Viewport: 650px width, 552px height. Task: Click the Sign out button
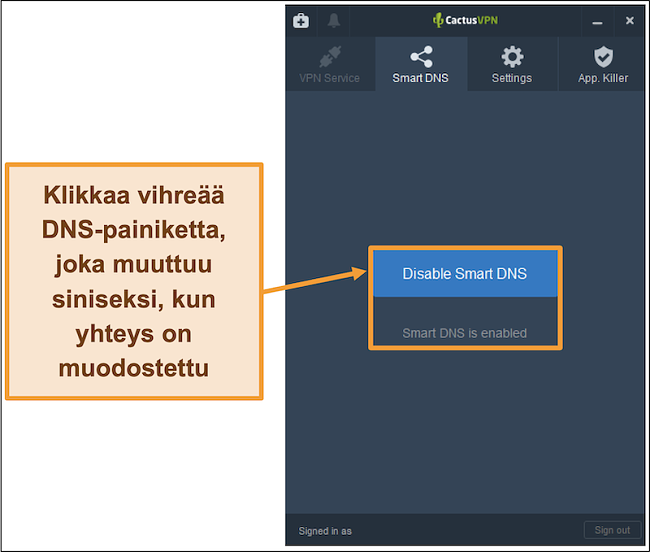click(612, 530)
